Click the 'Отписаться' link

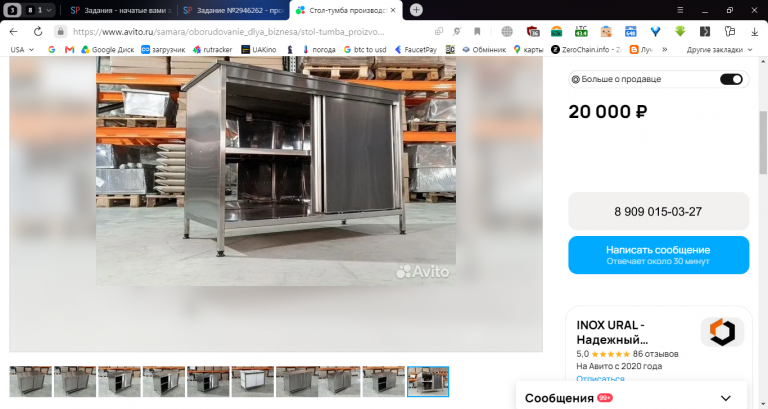click(x=600, y=379)
